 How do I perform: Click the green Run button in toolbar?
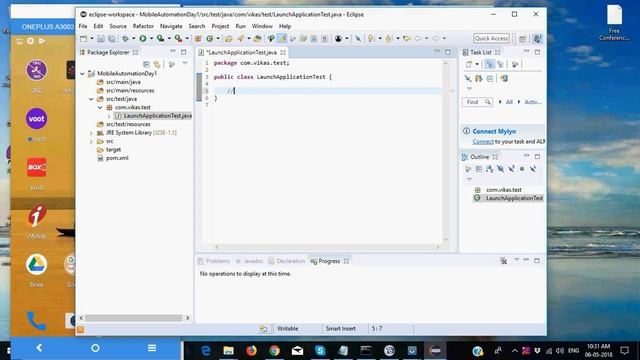[x=143, y=38]
